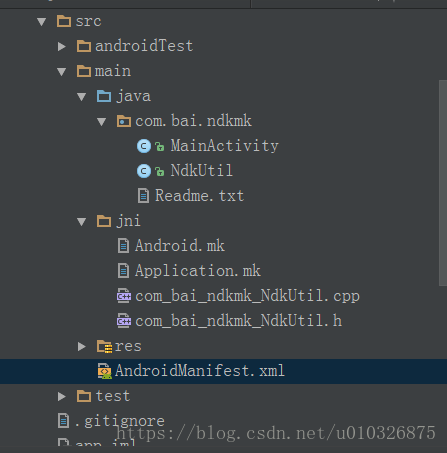447x453 pixels.
Task: Click the C++ icon of com_bai_ndkmk_NdkUtil.cpp
Action: [x=124, y=296]
